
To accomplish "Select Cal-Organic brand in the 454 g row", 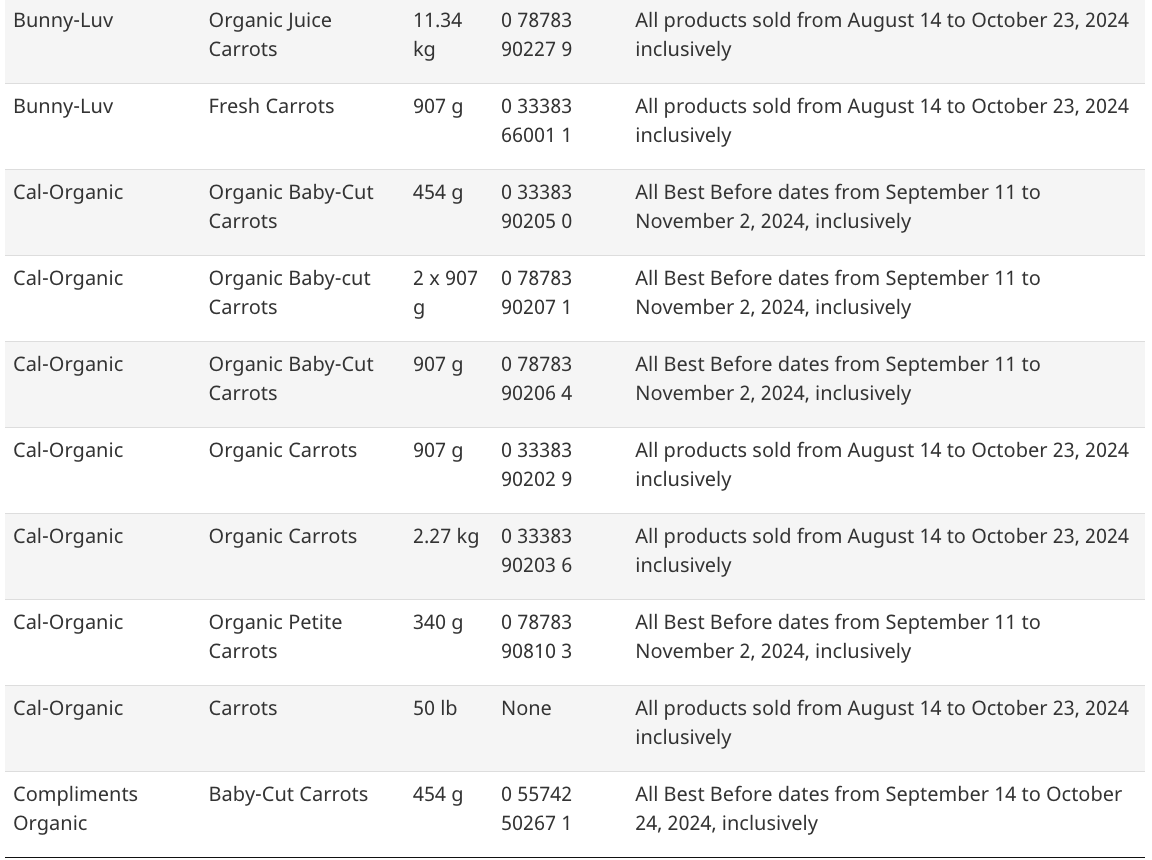I will pyautogui.click(x=68, y=192).
